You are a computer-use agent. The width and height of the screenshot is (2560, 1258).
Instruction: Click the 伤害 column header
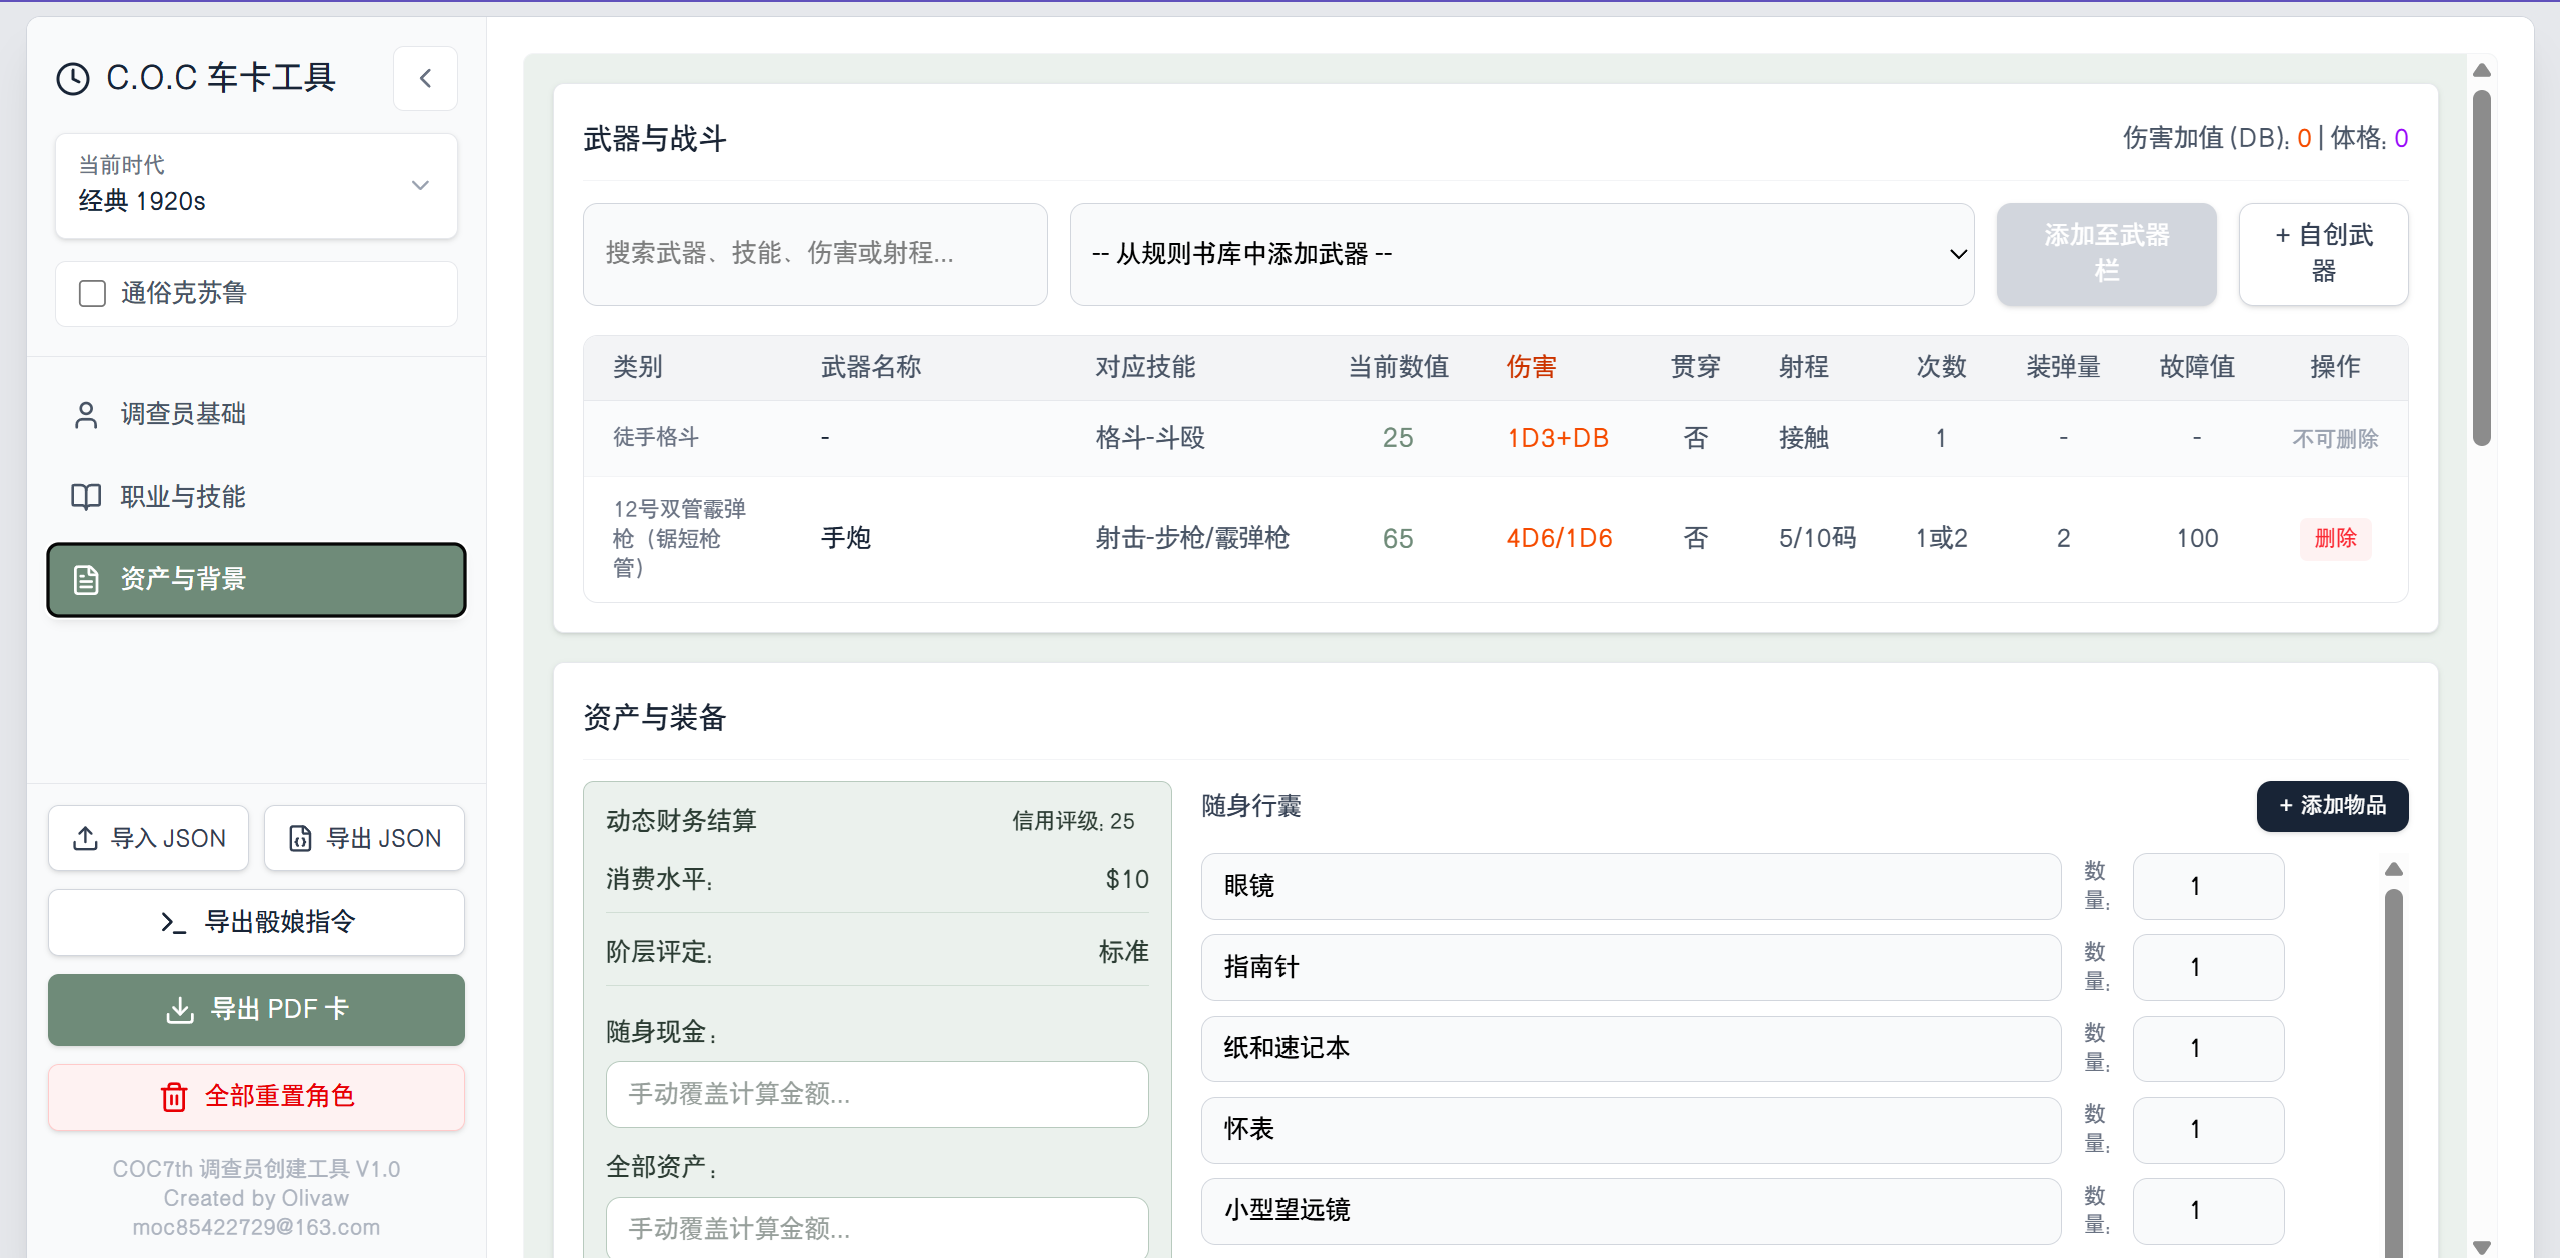(1531, 367)
